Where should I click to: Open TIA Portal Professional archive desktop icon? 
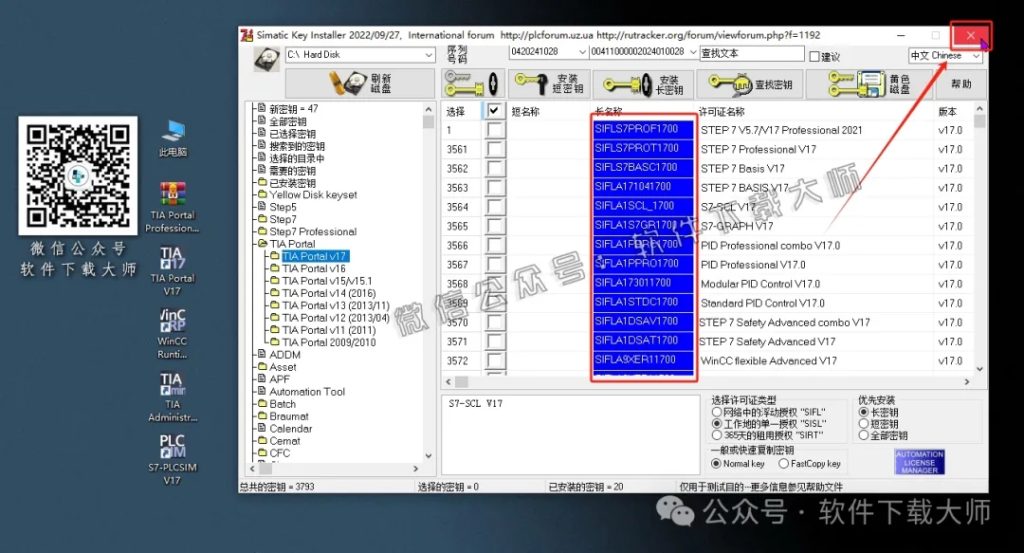[x=172, y=208]
